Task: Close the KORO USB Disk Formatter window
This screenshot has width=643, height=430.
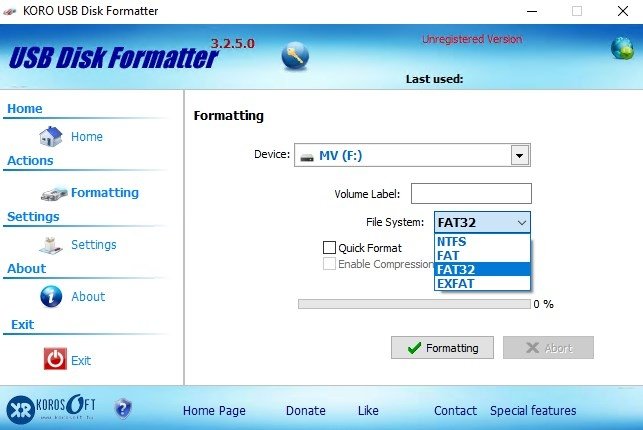Action: [622, 11]
